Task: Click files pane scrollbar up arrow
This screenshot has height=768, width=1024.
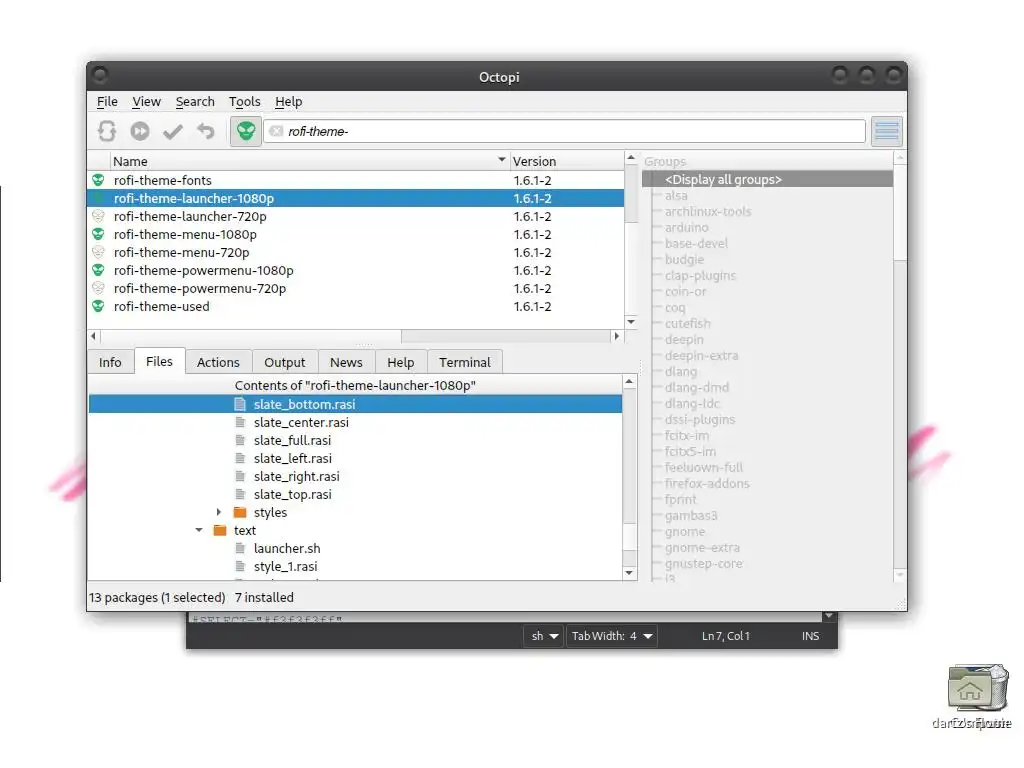Action: click(630, 381)
